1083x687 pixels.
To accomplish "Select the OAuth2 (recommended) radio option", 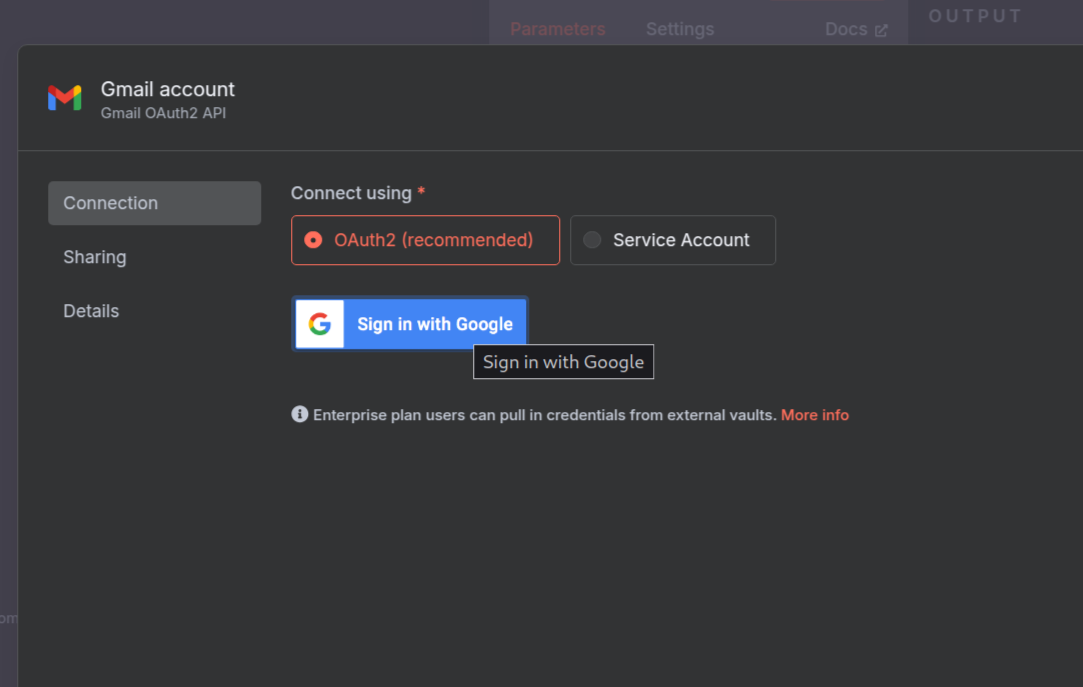I will (x=314, y=240).
